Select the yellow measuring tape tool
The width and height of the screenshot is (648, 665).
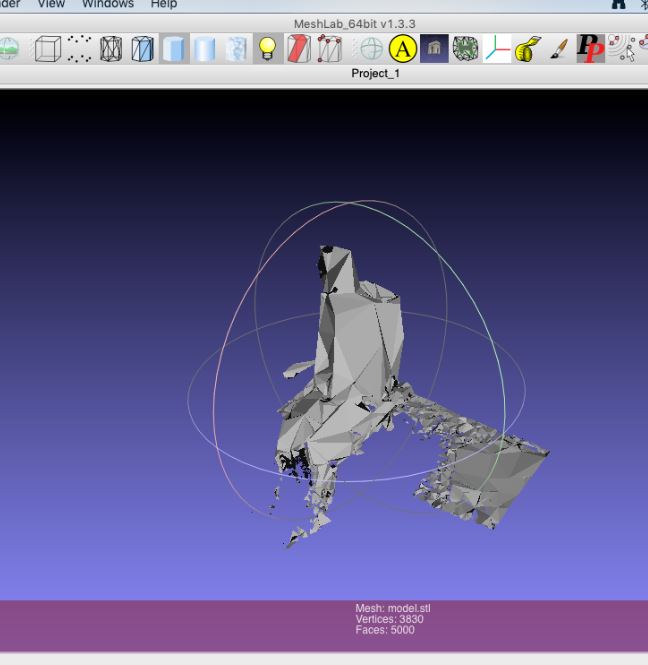528,49
